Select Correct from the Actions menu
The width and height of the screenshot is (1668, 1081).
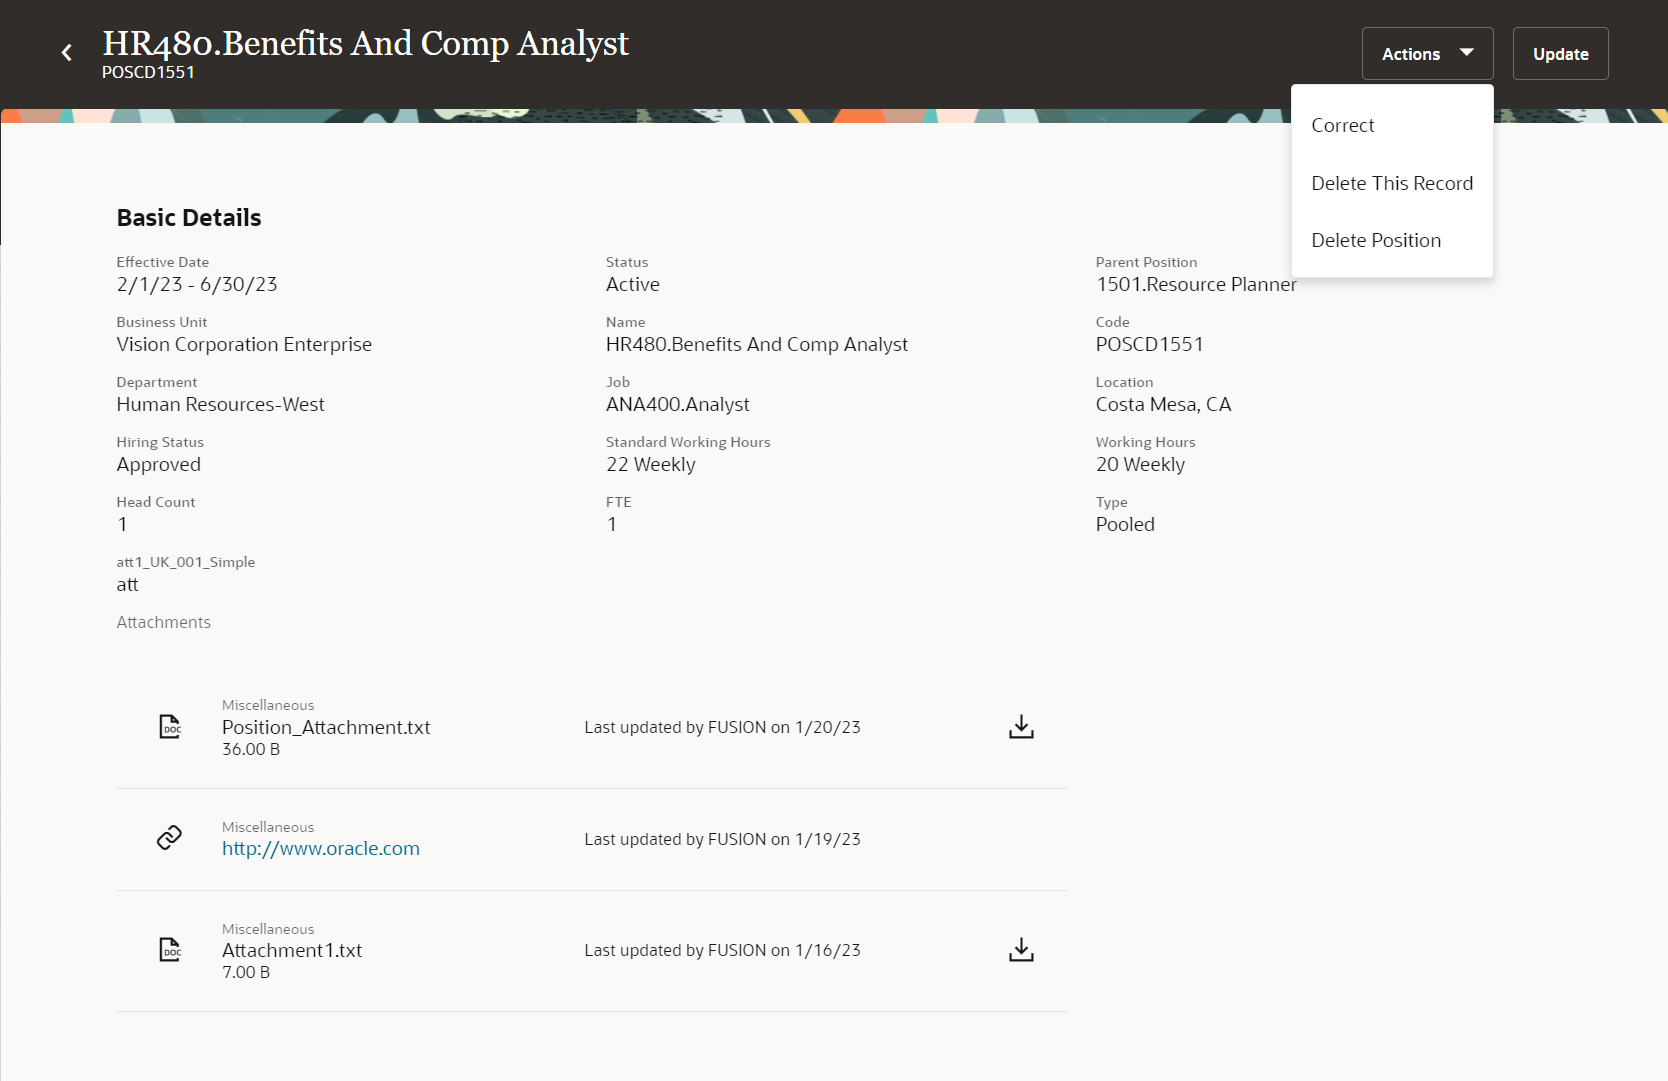click(x=1343, y=126)
